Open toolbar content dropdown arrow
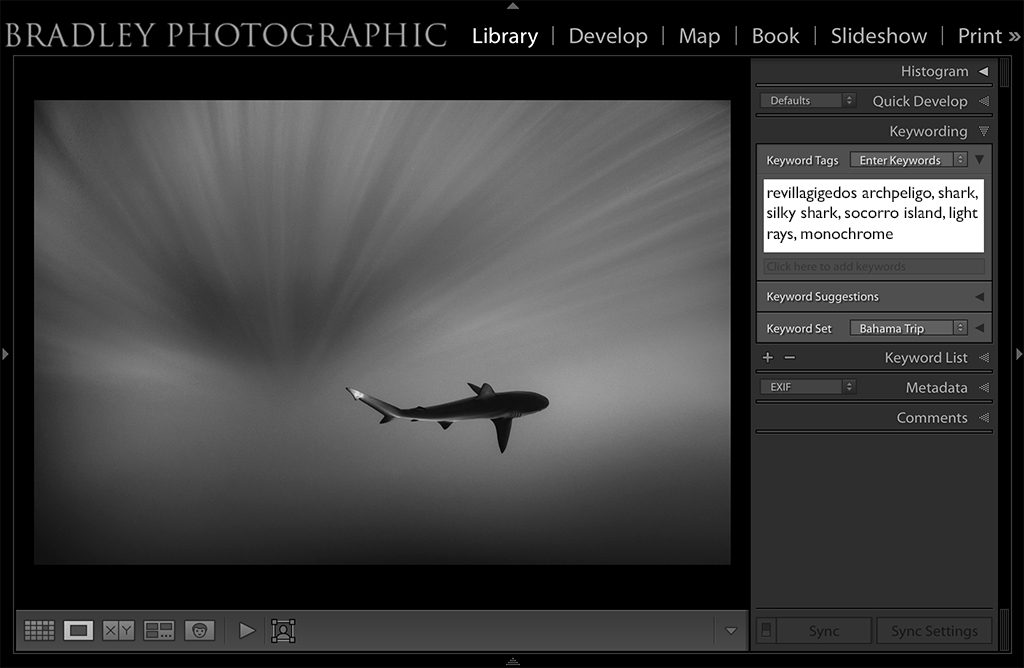The image size is (1024, 668). coord(731,631)
